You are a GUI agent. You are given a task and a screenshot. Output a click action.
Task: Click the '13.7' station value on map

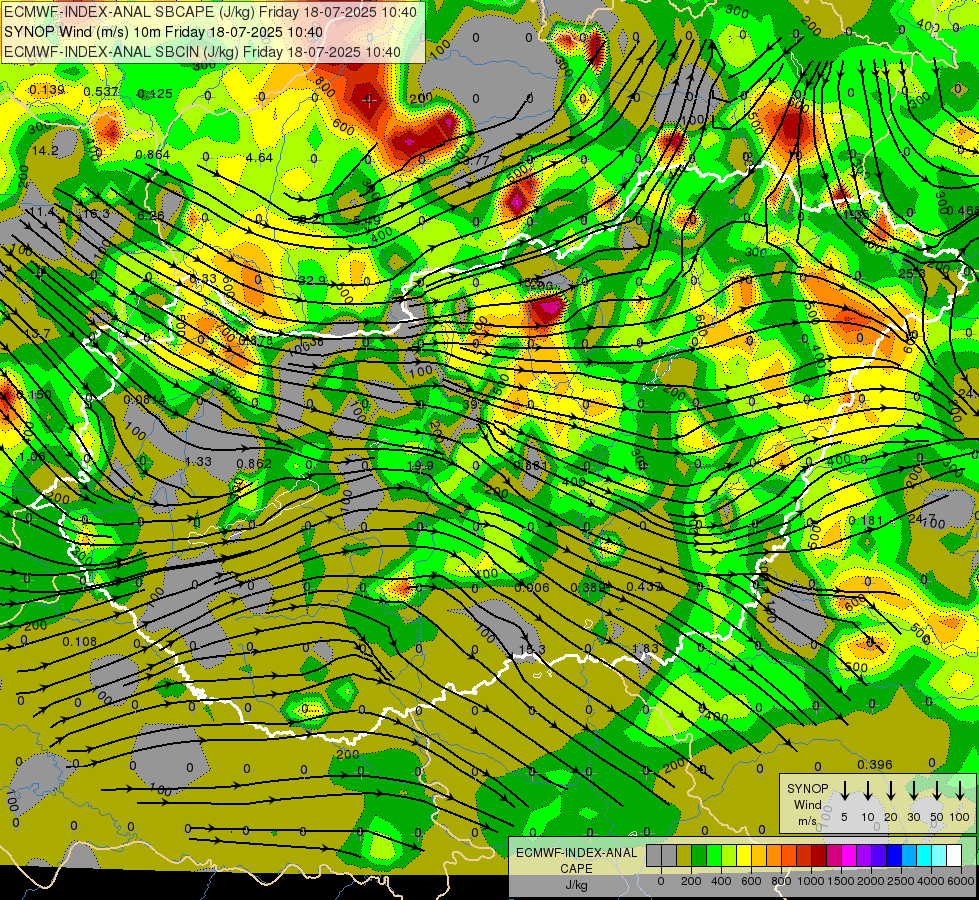coord(37,334)
